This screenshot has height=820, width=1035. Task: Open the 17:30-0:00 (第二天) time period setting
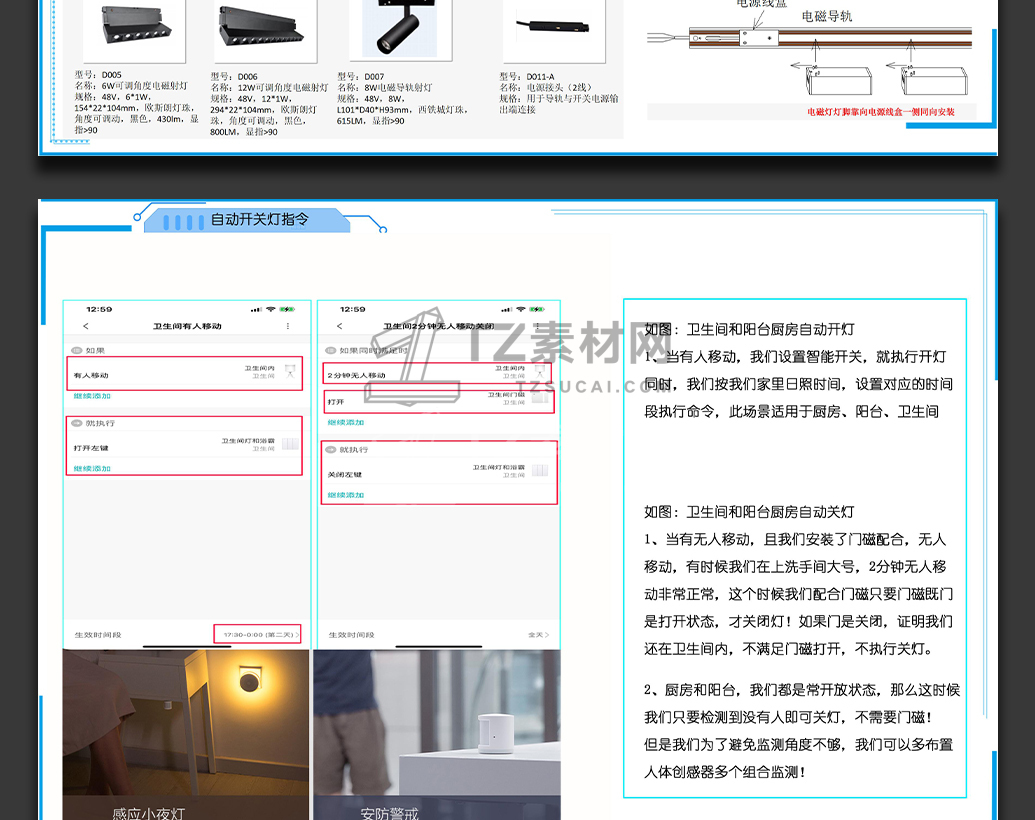pos(257,634)
